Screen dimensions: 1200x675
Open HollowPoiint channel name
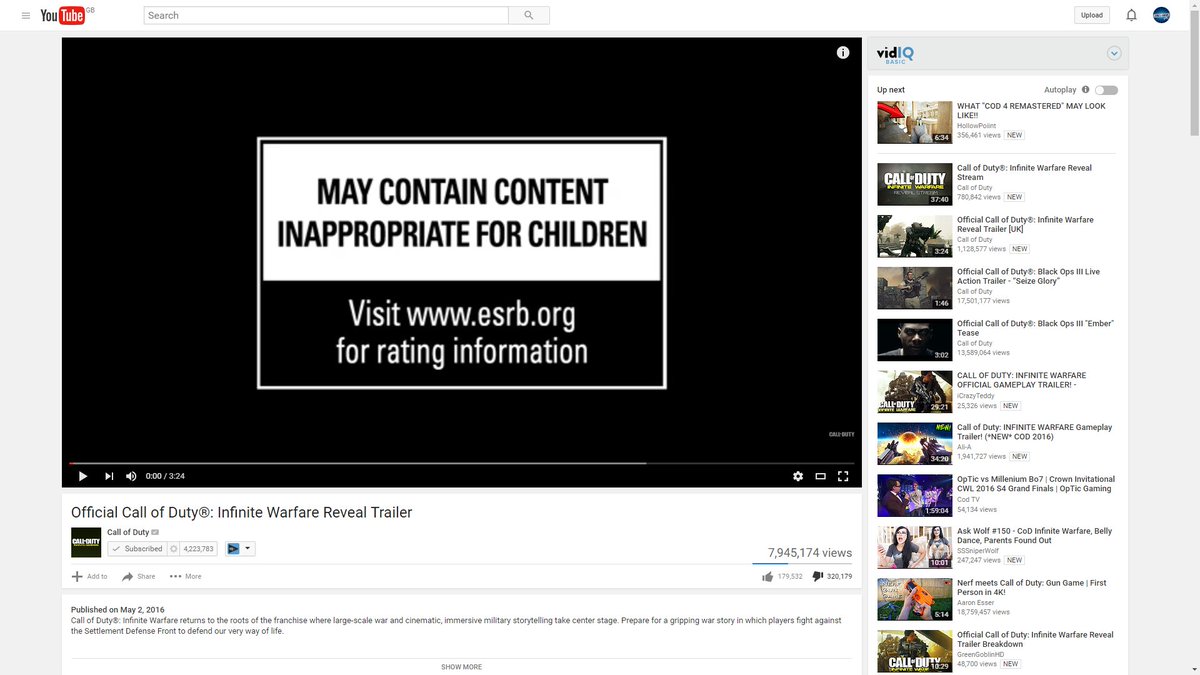pos(976,125)
